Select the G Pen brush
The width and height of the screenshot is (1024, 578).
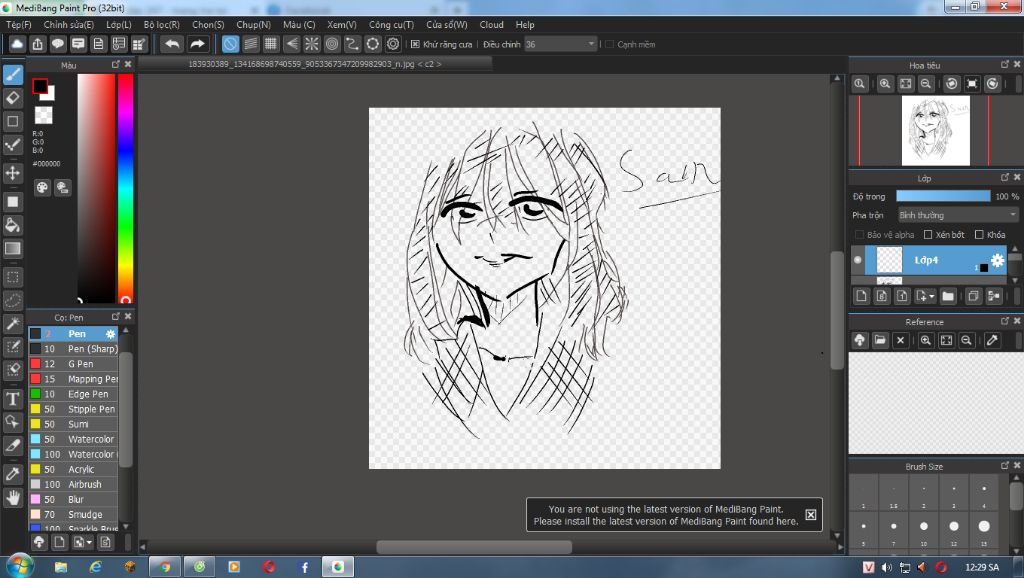[73, 364]
